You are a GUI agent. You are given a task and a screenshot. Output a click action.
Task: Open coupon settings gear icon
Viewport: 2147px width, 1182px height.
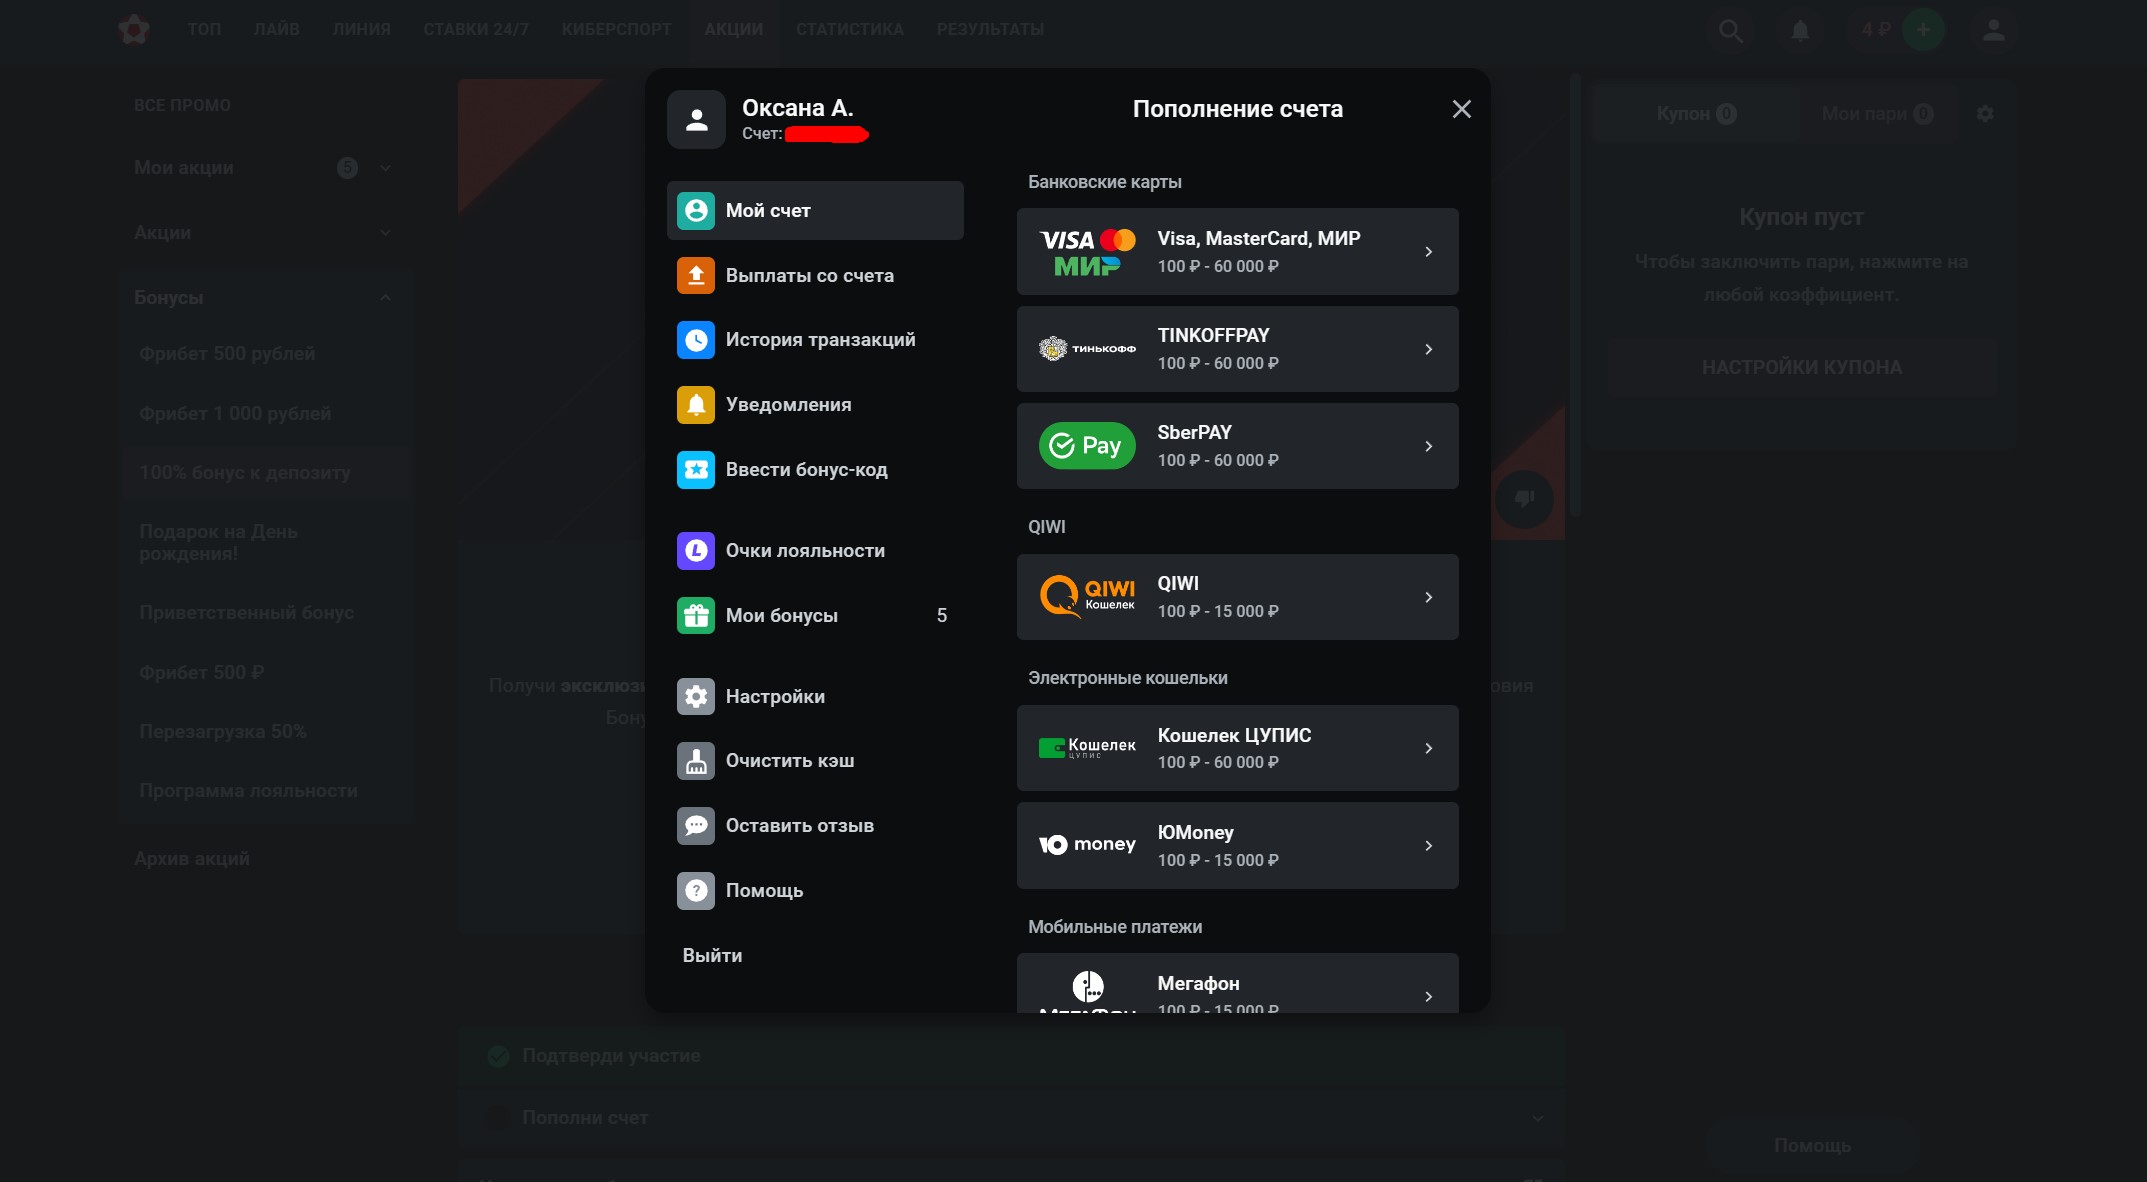(1985, 114)
